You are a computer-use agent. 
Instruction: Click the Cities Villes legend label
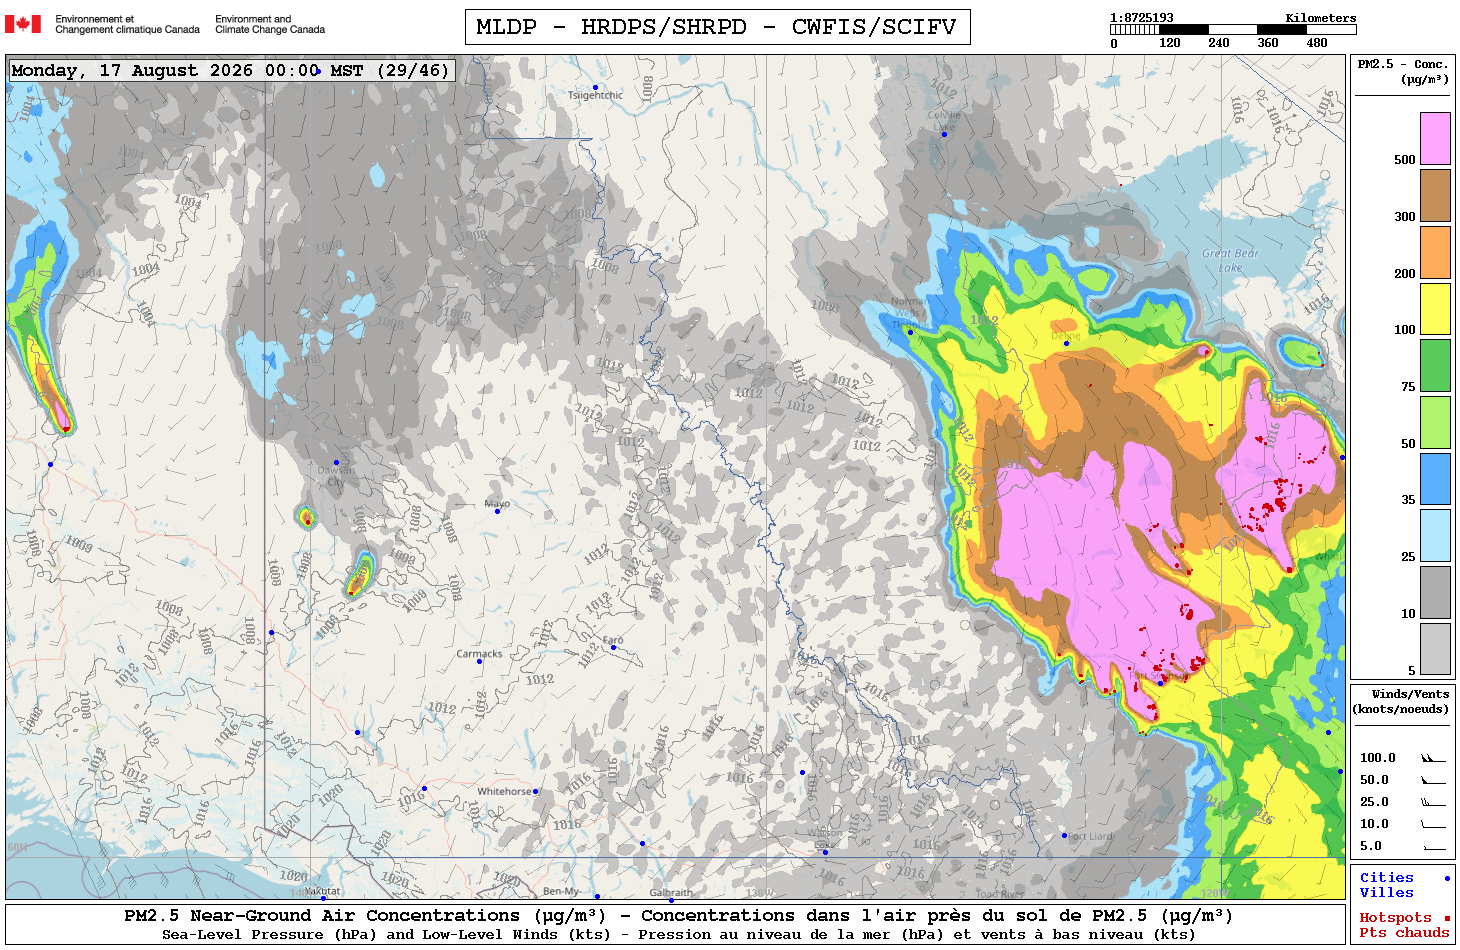[1387, 885]
